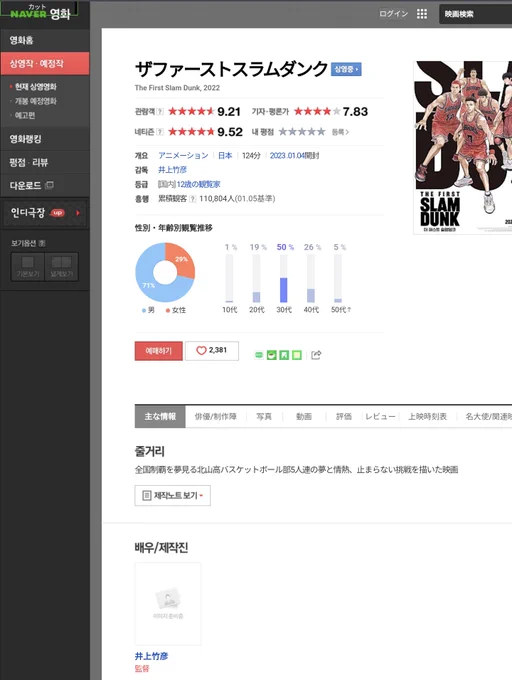Click the 映画検索 search field
512x680 pixels.
click(x=476, y=14)
